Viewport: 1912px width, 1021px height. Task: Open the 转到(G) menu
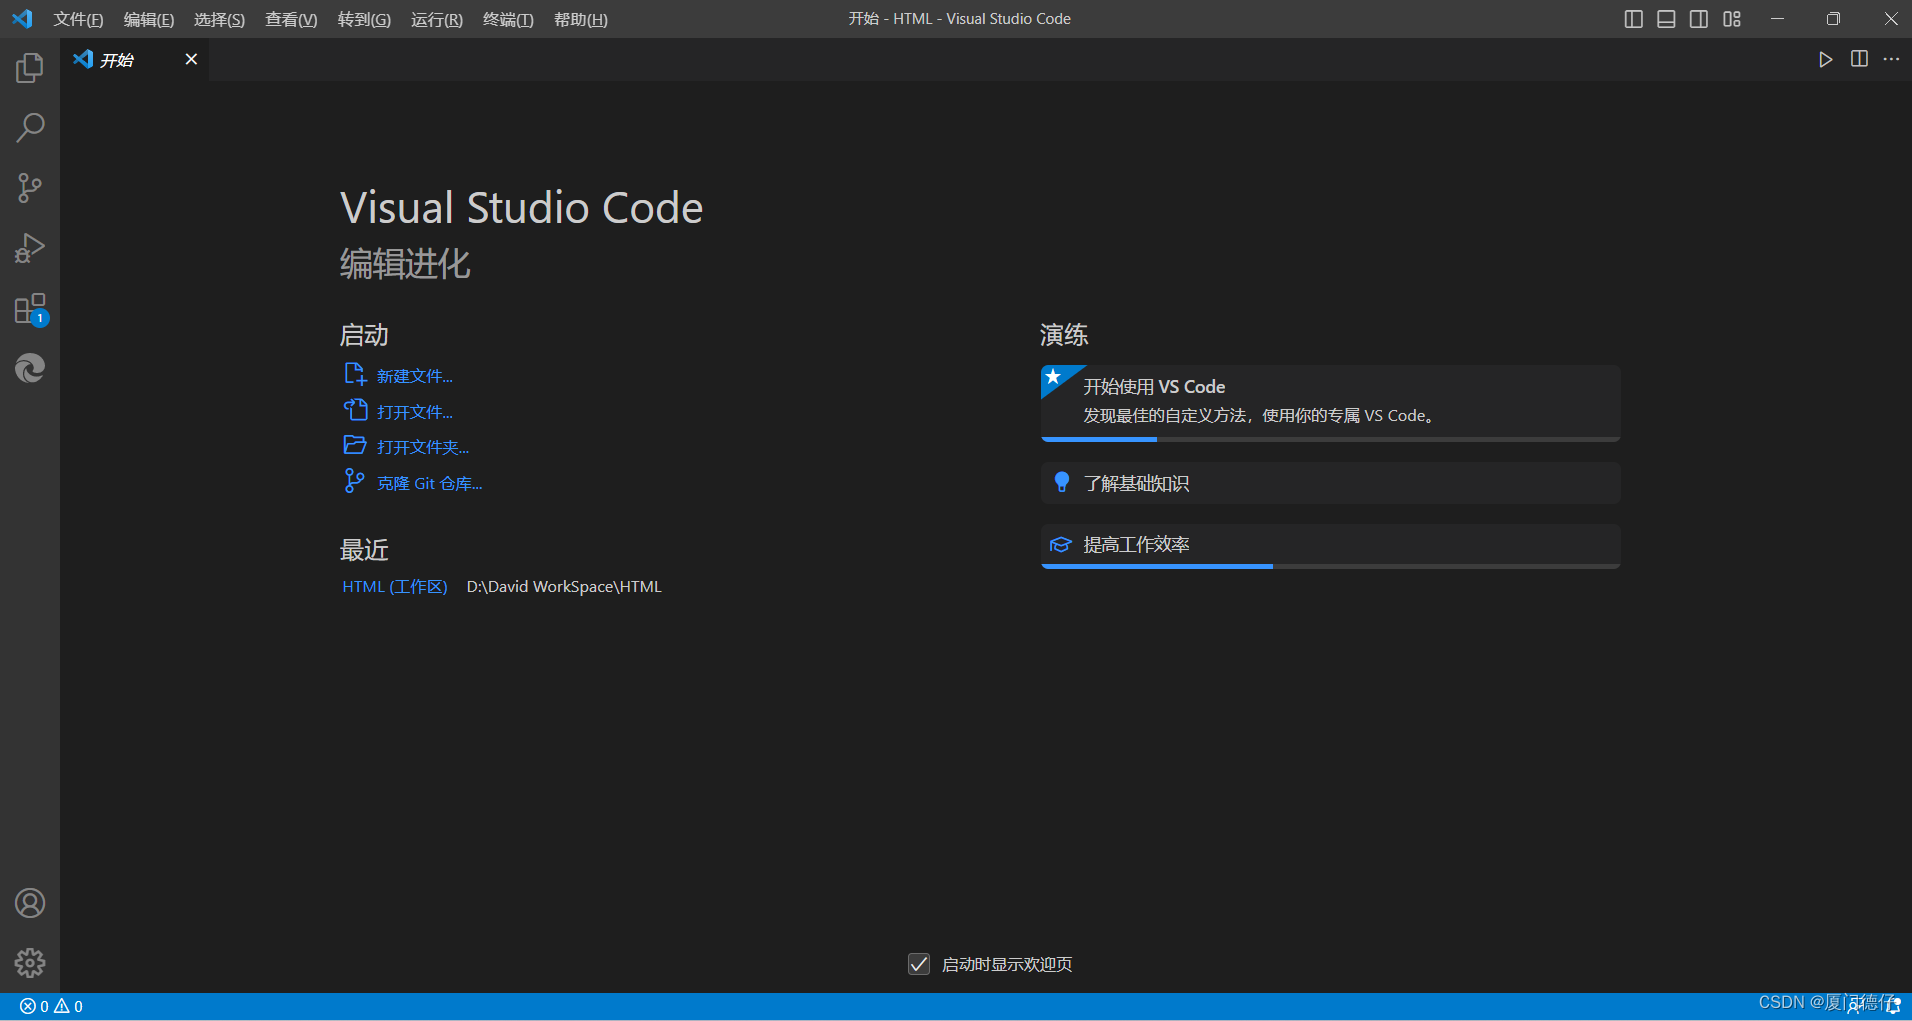click(364, 19)
